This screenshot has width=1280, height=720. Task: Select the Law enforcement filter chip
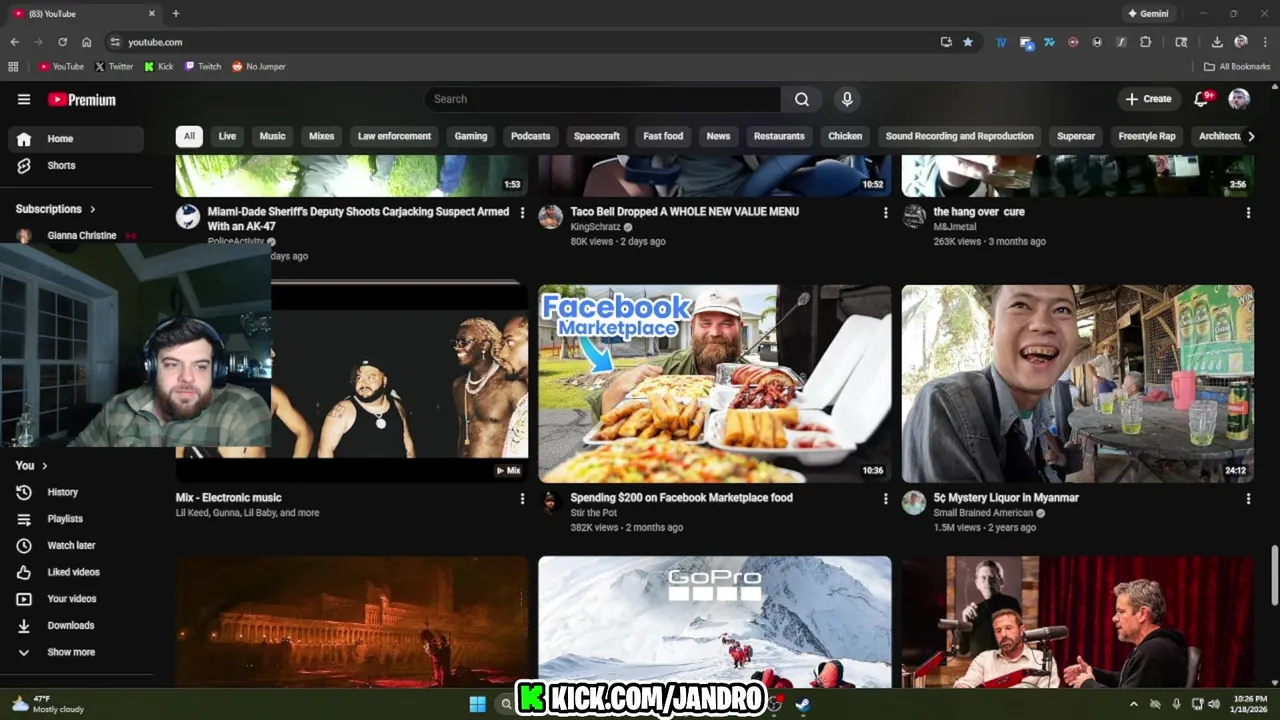pos(394,136)
